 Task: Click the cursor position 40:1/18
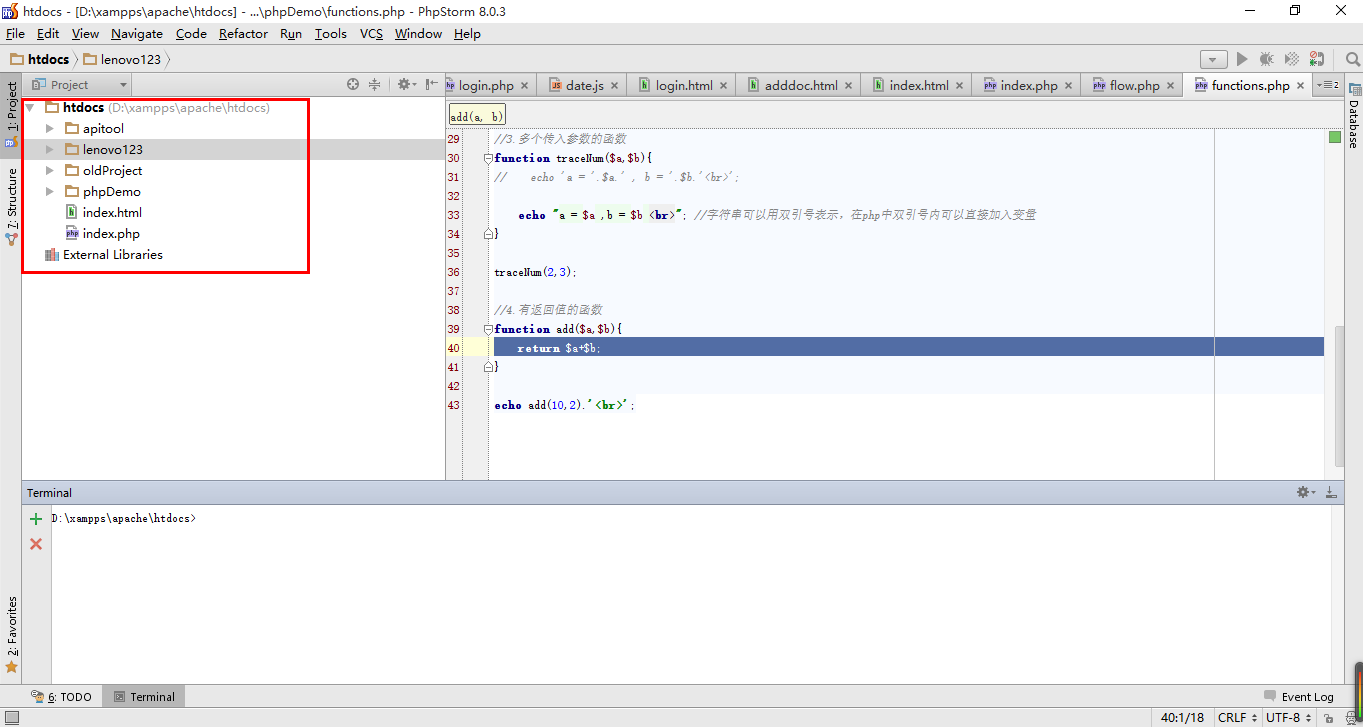pos(1182,718)
